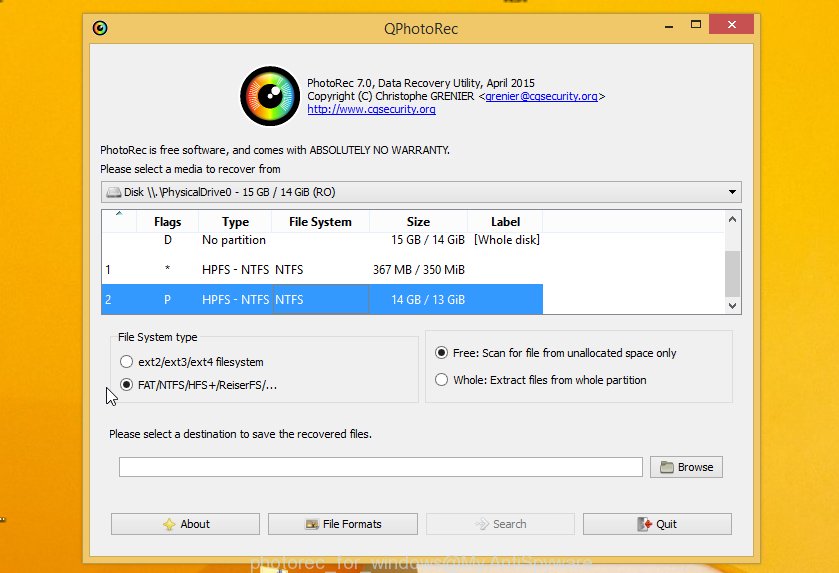Click the Search arrow icon
The image size is (839, 573).
[482, 524]
